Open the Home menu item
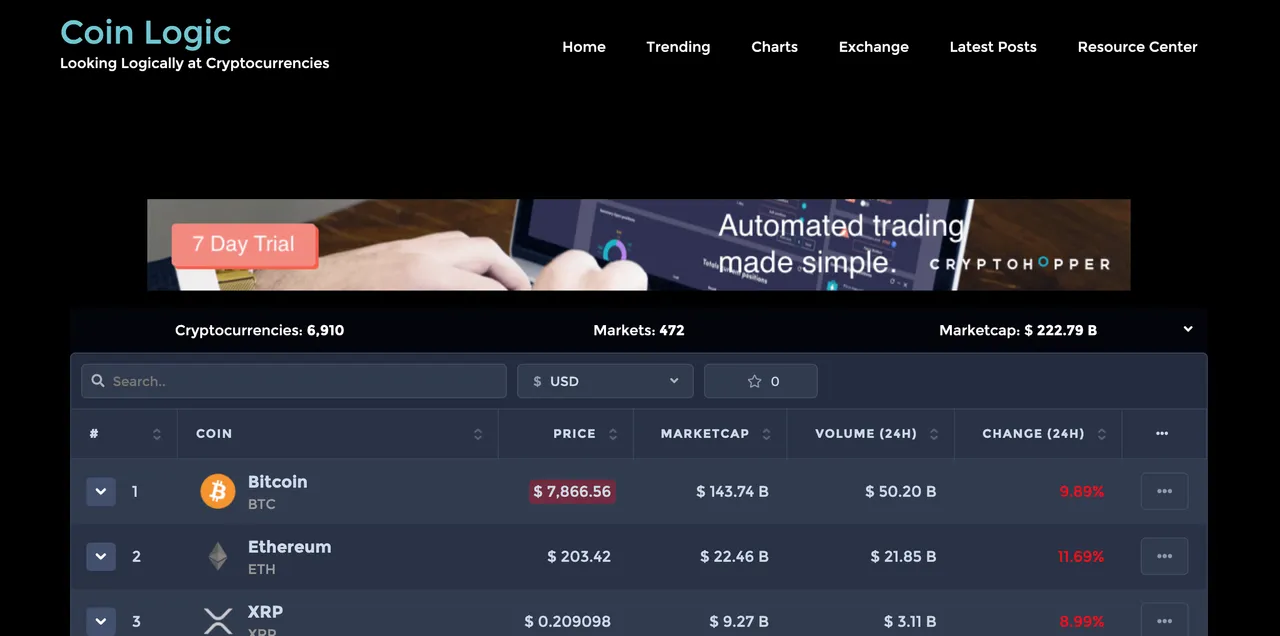The image size is (1280, 636). (x=584, y=47)
